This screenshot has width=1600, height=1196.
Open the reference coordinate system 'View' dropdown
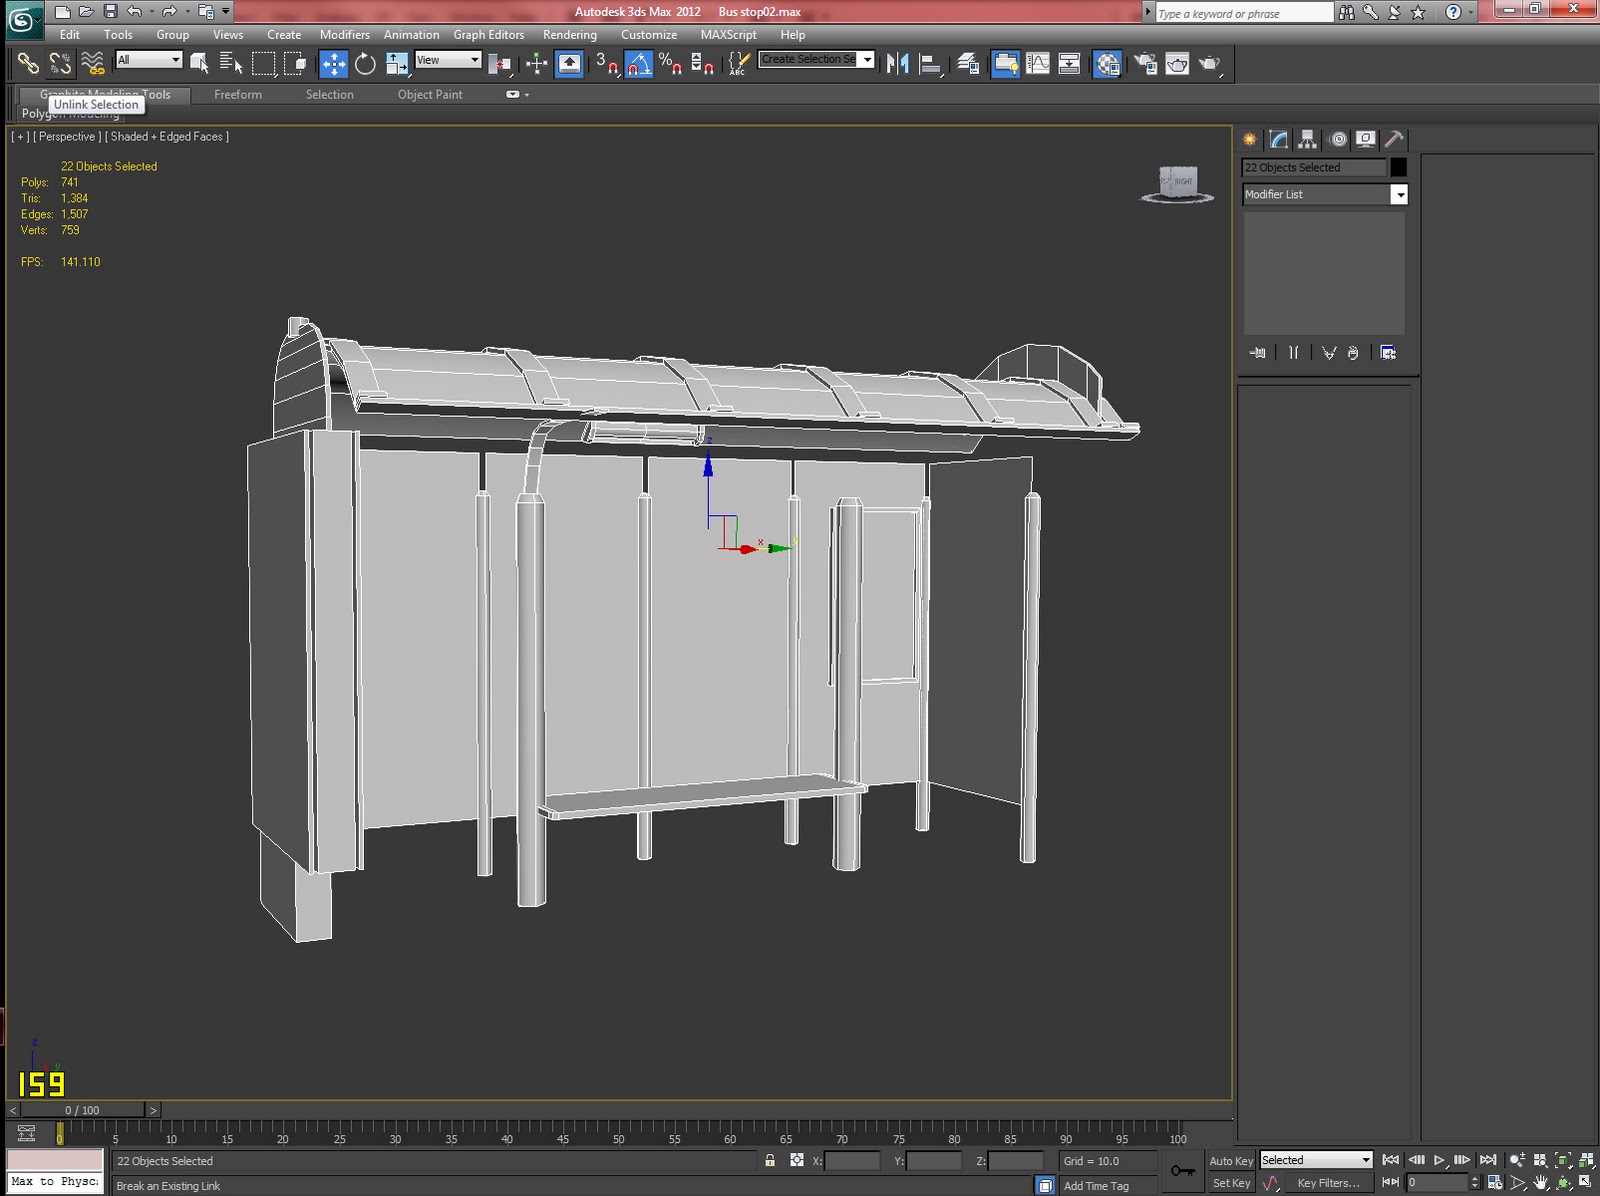448,60
